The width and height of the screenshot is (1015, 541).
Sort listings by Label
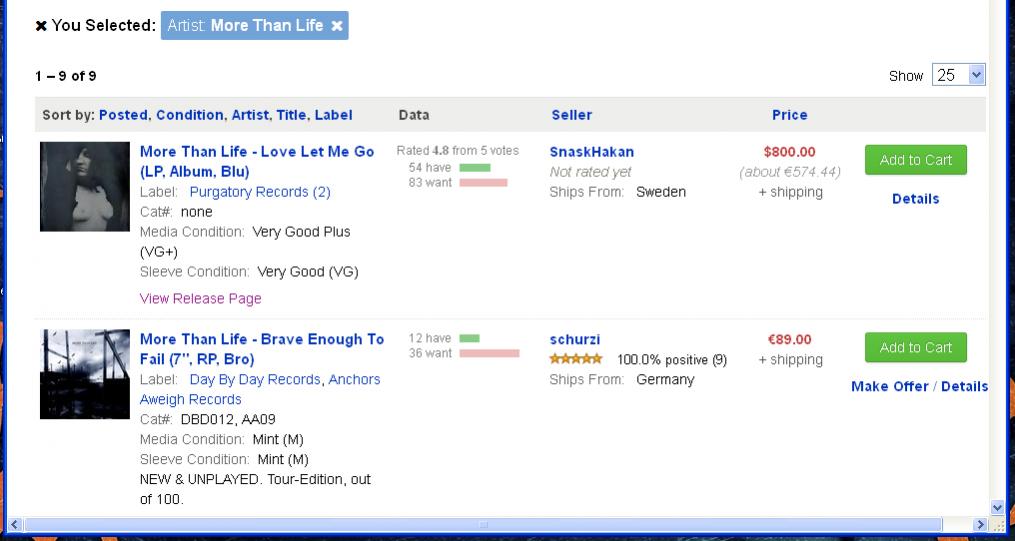coord(333,115)
